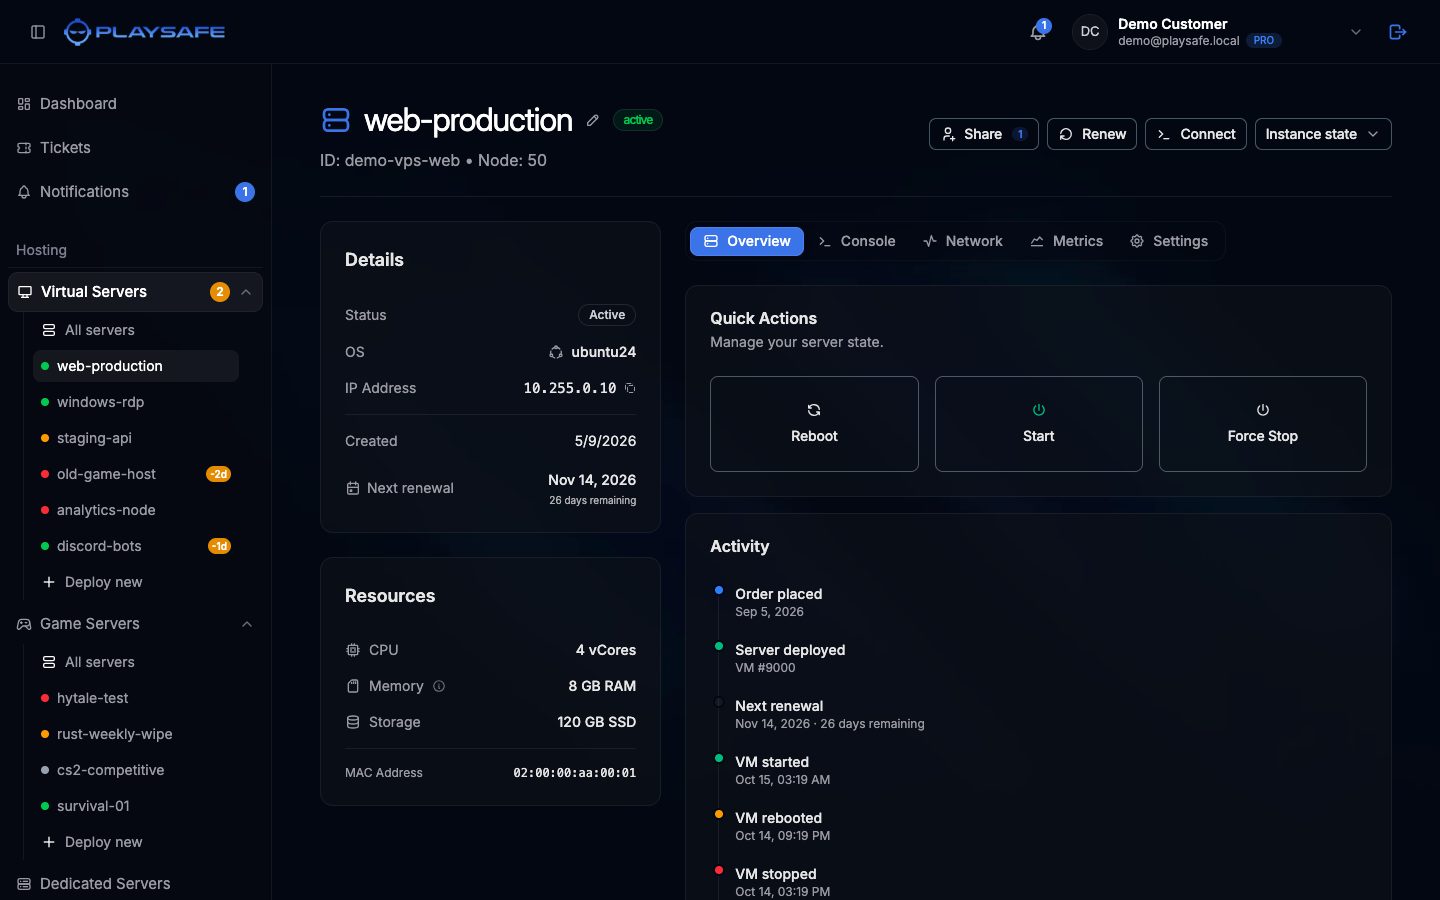Screen dimensions: 1440x900
Task: Open the Metrics tab
Action: click(1067, 241)
